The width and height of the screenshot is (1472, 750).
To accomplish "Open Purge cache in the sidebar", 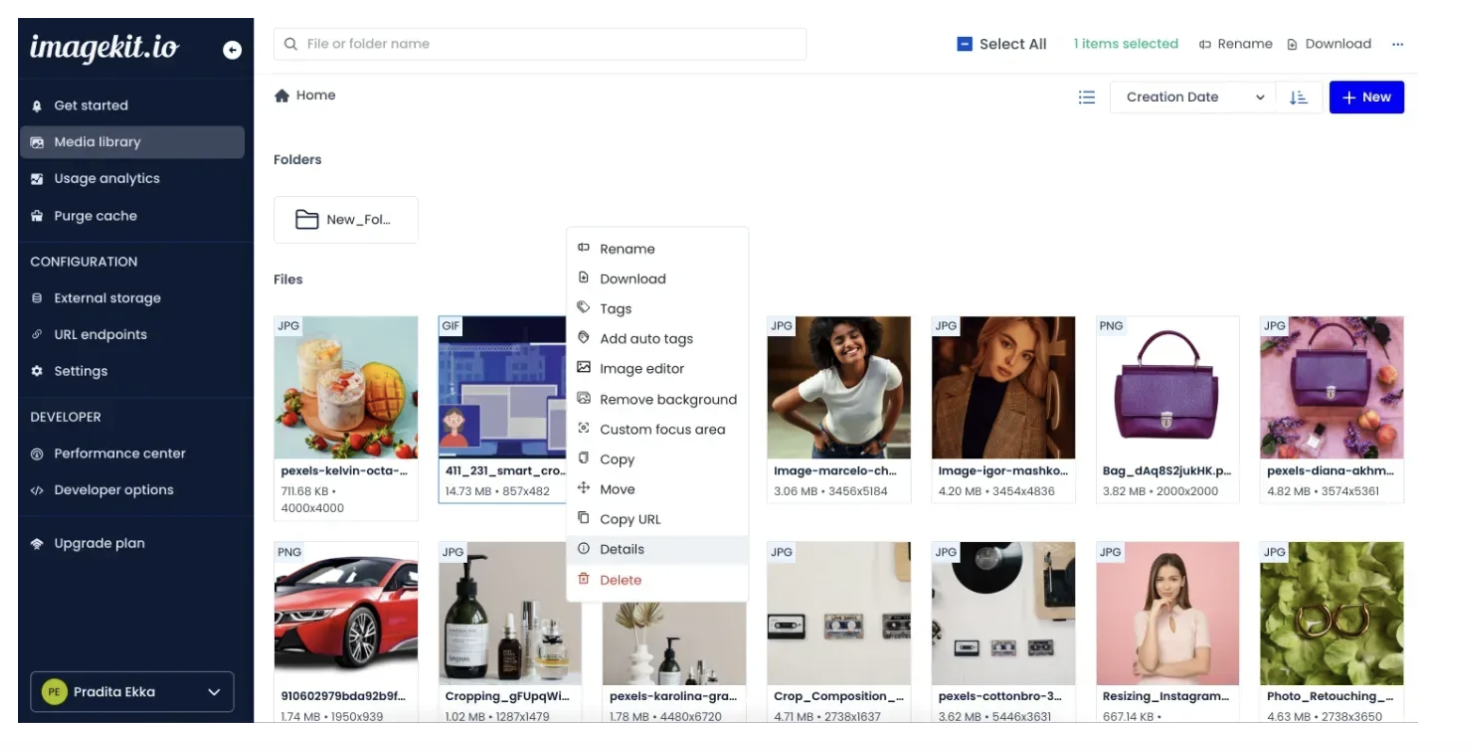I will [95, 216].
